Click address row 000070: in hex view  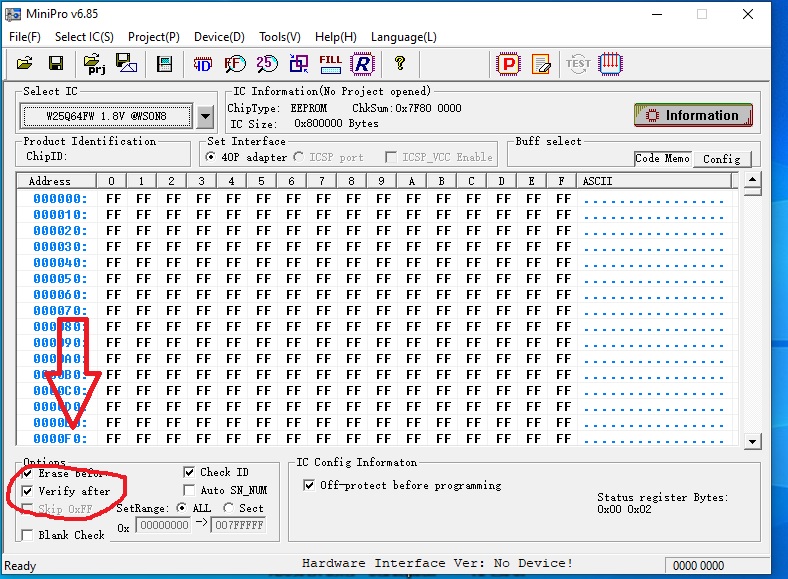pyautogui.click(x=60, y=311)
